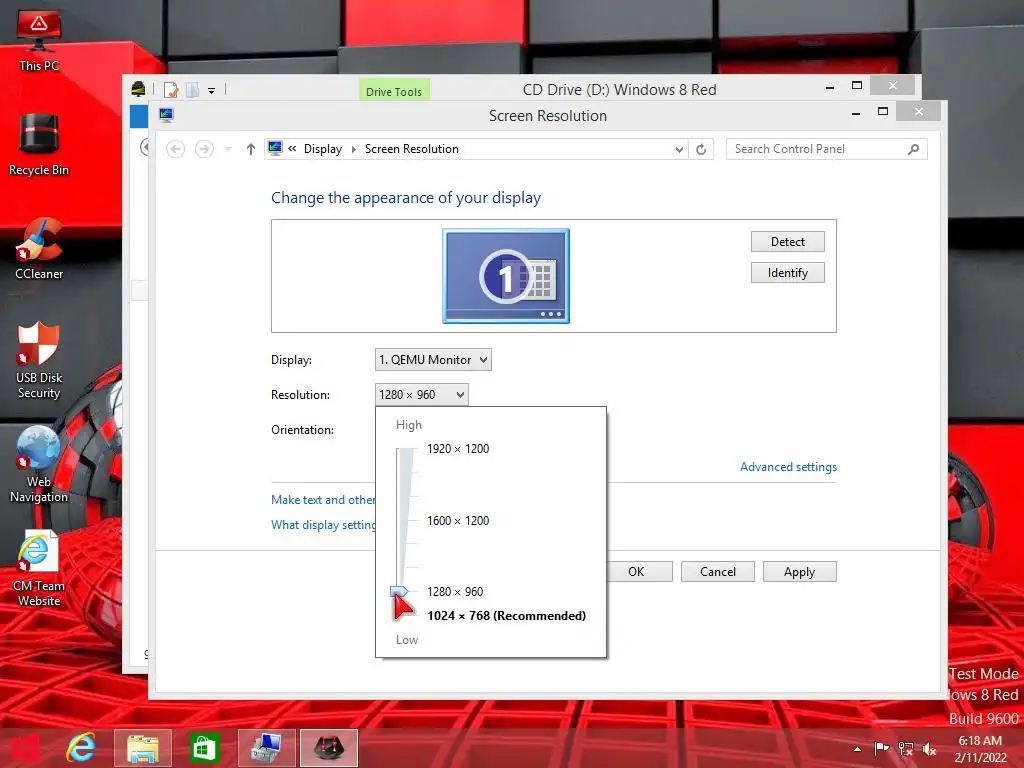The width and height of the screenshot is (1024, 768).
Task: Click the Detect button
Action: click(x=788, y=242)
